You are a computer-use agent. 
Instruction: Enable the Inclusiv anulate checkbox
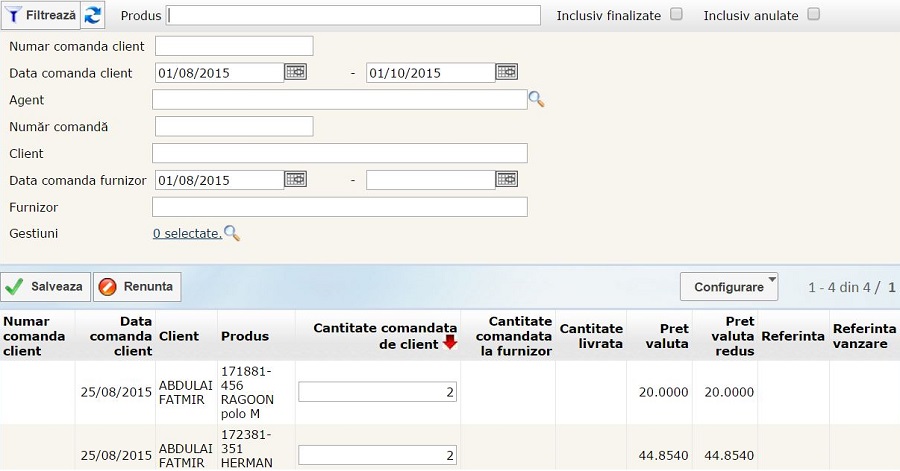coord(813,15)
